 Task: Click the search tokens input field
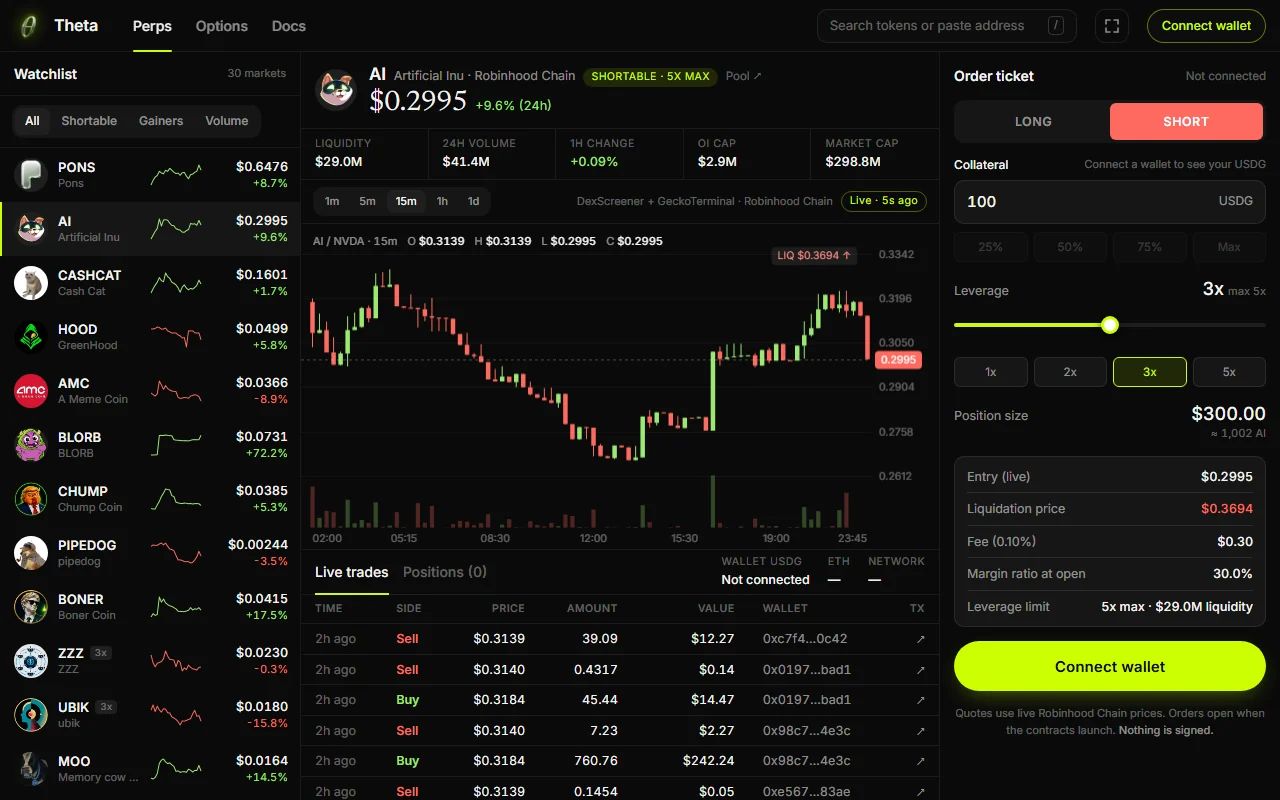[947, 26]
